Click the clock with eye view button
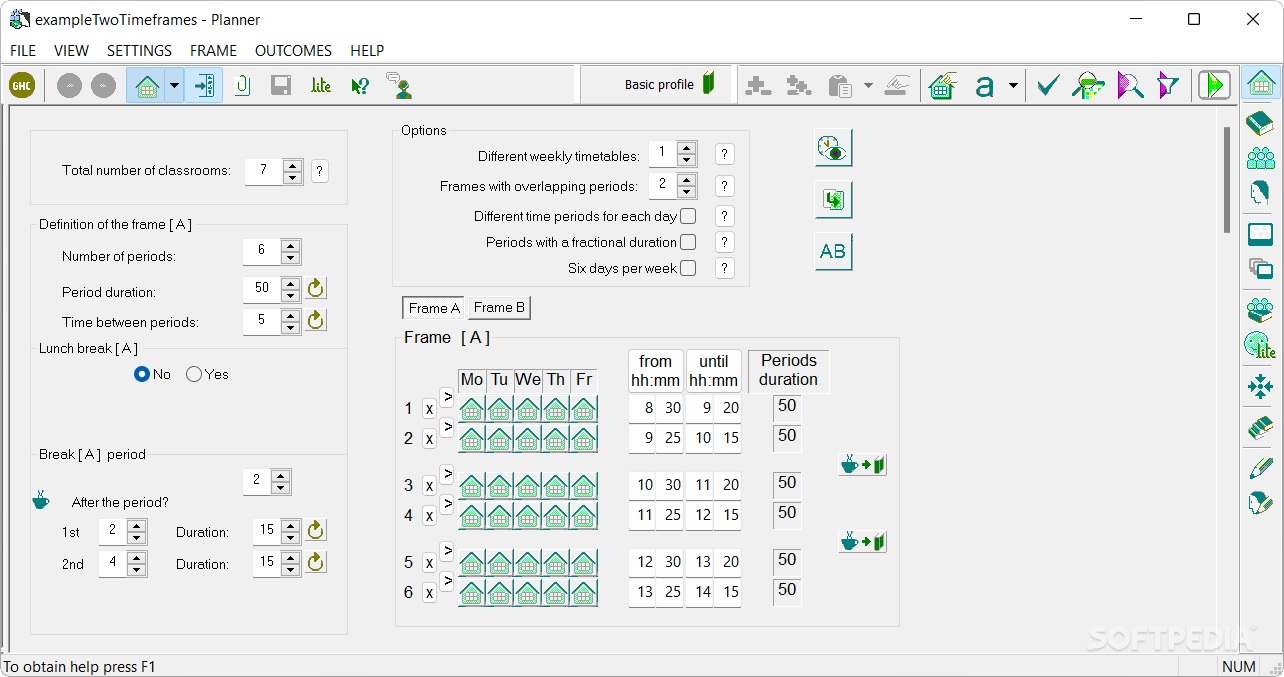The width and height of the screenshot is (1284, 677). pos(833,148)
